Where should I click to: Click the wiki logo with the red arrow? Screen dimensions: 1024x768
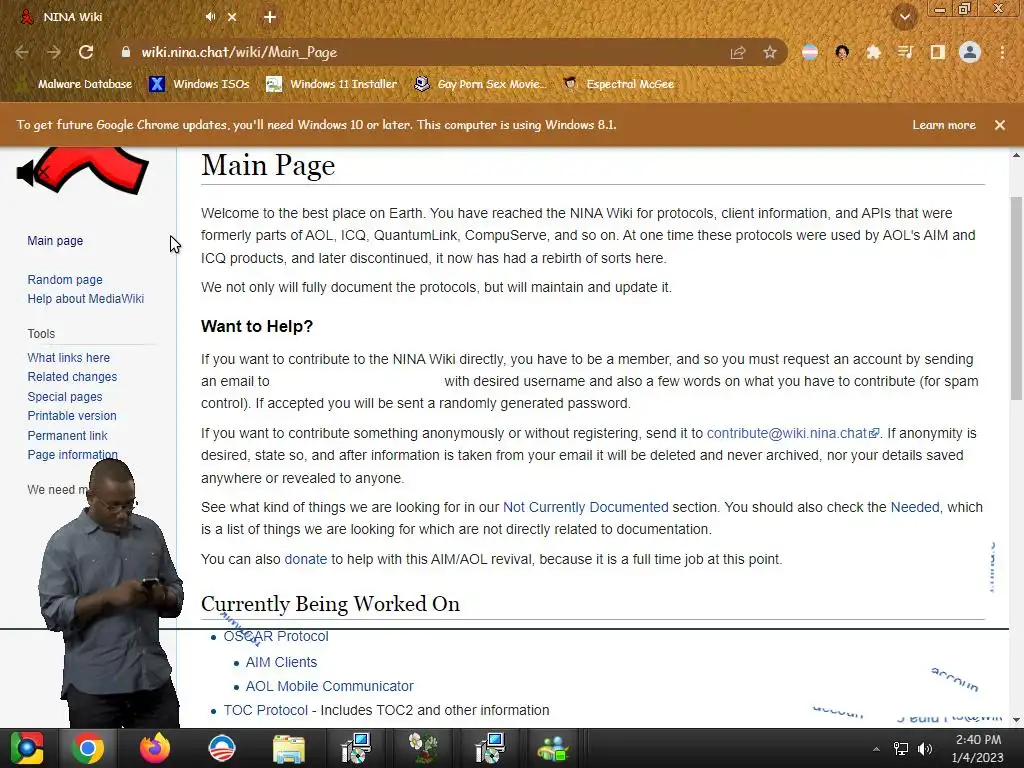tap(83, 171)
